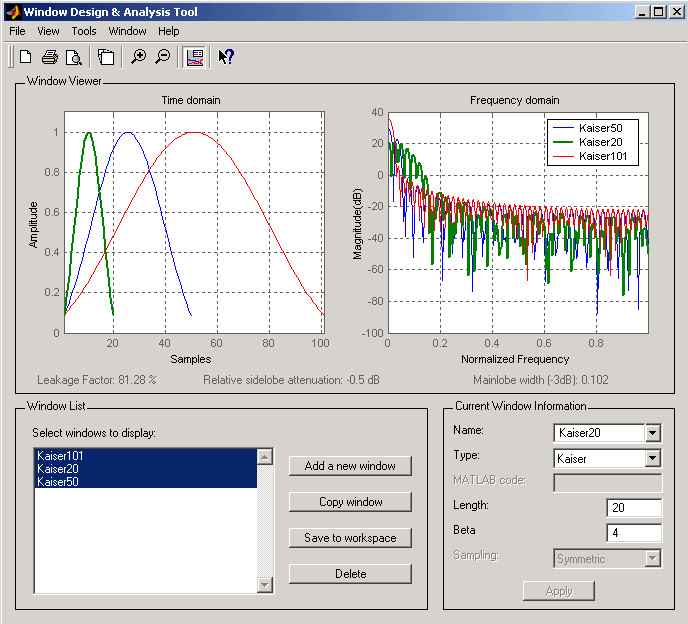
Task: Click the undock figure toolbar icon
Action: point(106,57)
